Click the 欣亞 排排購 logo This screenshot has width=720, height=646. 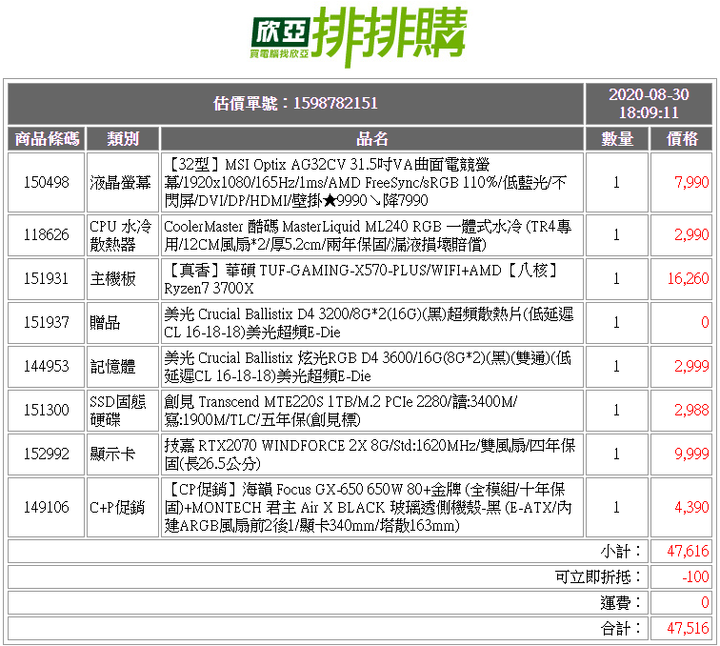[359, 37]
